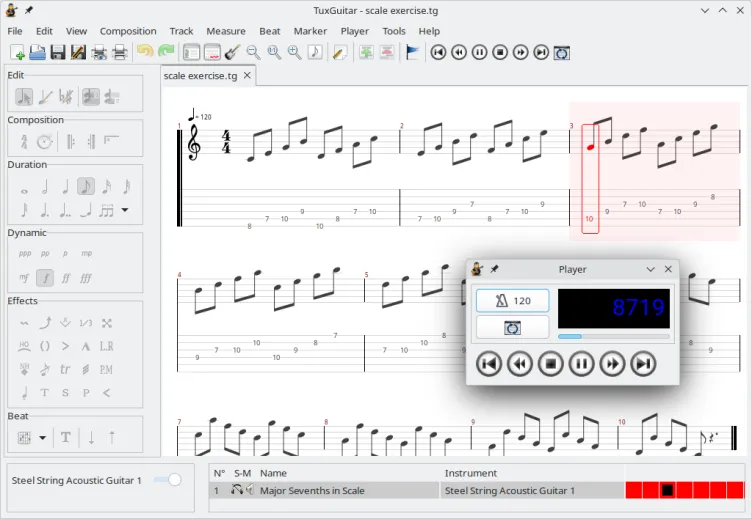
Task: Collapse the Player window using chevron
Action: [x=650, y=270]
